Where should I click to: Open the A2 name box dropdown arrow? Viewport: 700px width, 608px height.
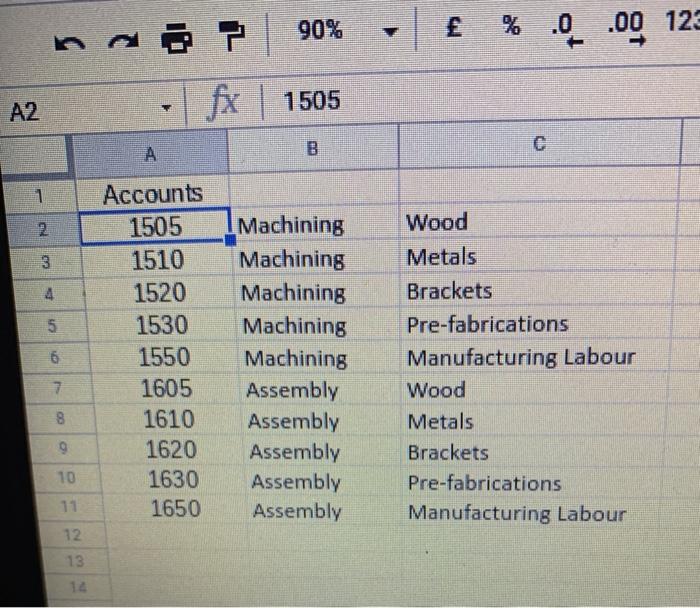click(166, 108)
